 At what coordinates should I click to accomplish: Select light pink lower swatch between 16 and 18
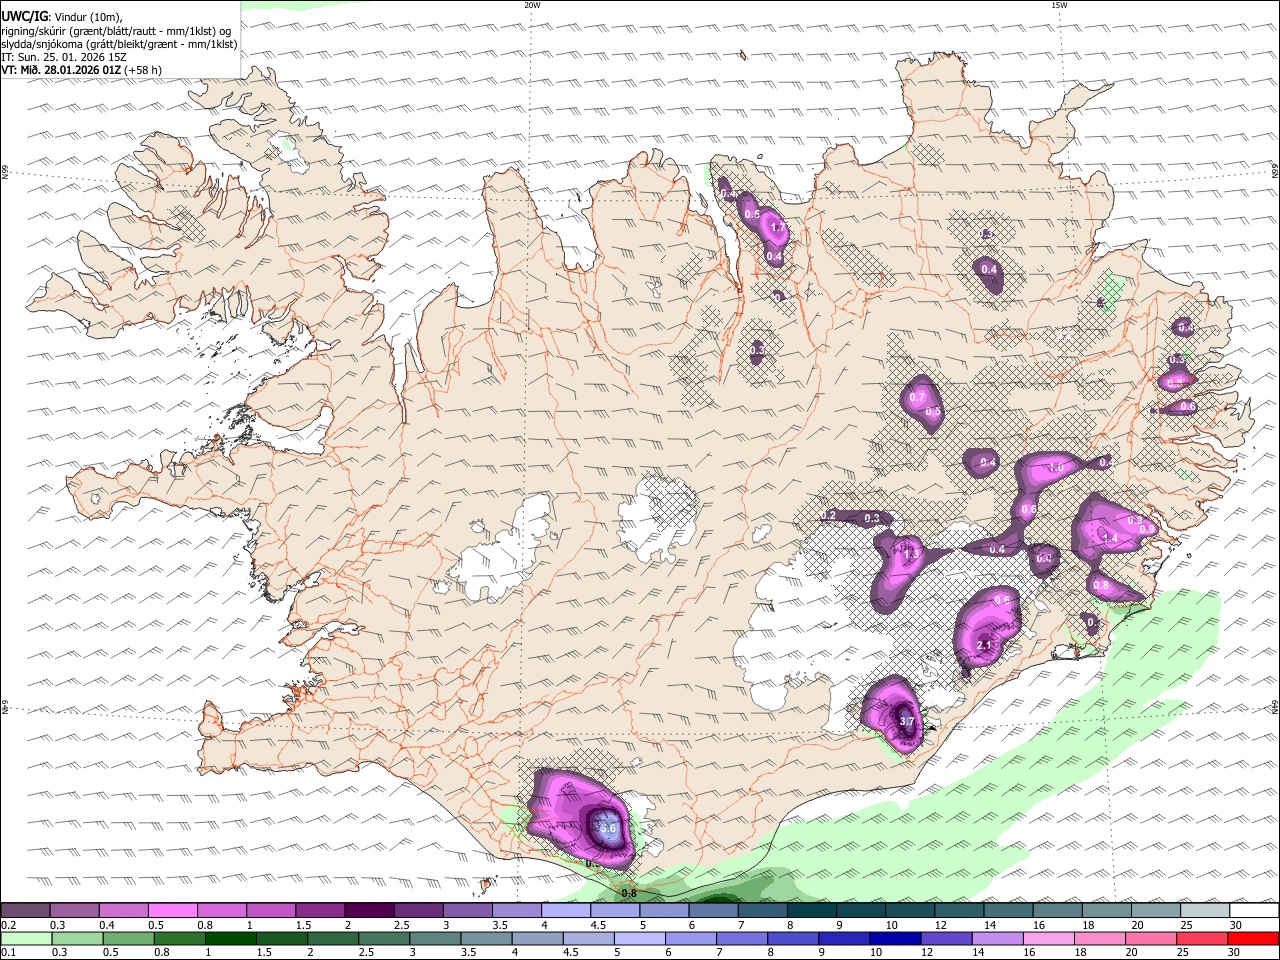point(1049,938)
